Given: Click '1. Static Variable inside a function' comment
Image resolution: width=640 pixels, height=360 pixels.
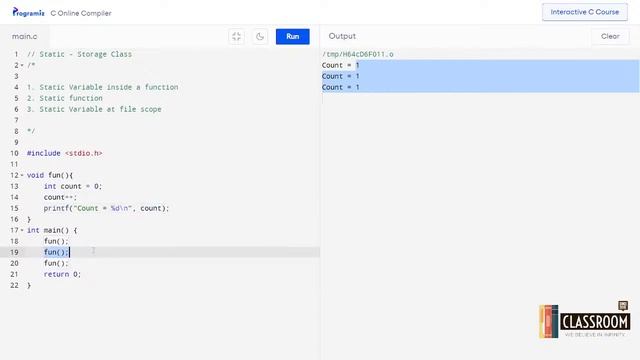Looking at the screenshot, I should [102, 87].
